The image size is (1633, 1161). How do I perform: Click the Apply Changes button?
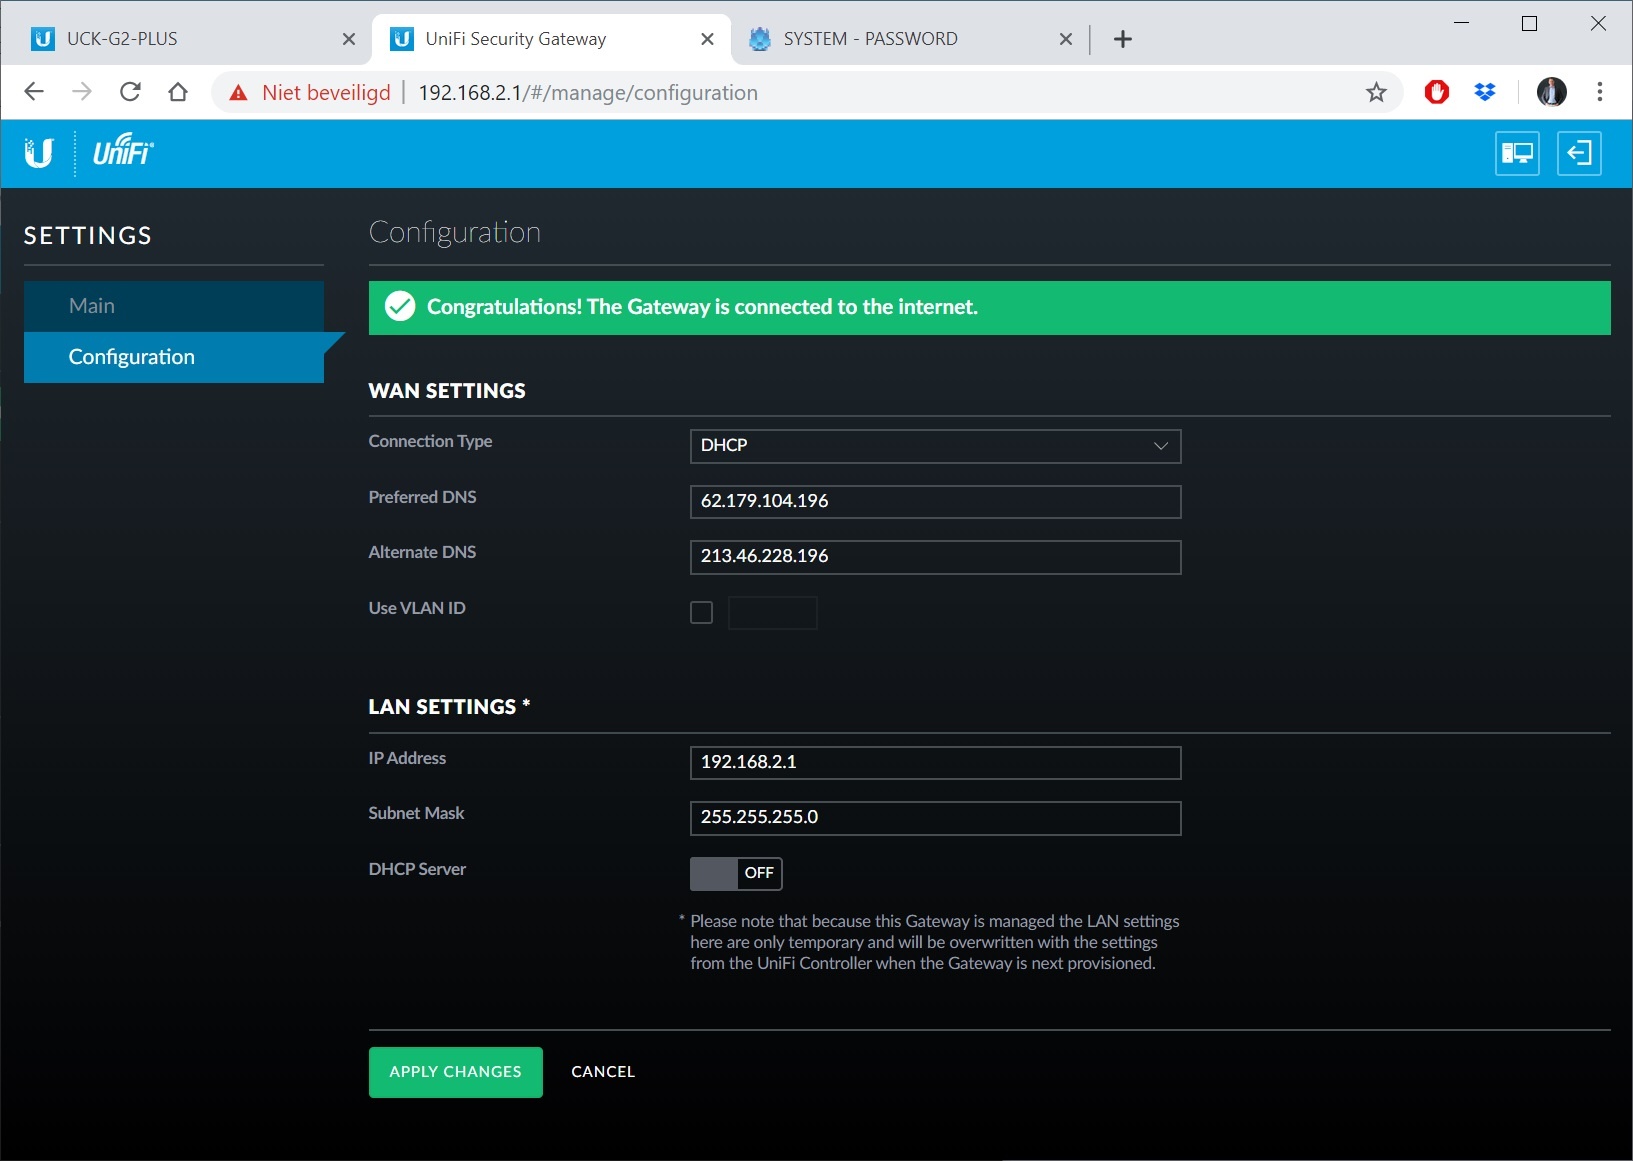coord(456,1072)
